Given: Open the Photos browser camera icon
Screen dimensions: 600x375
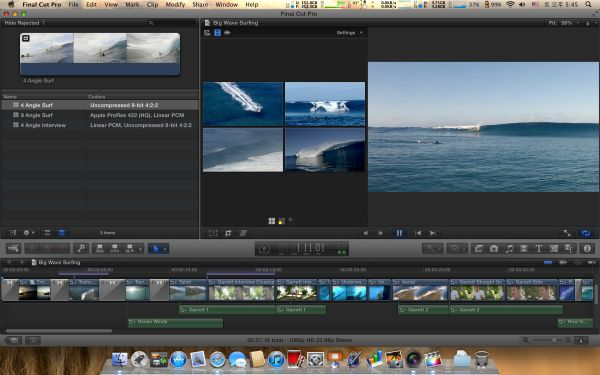Looking at the screenshot, I should (x=494, y=249).
